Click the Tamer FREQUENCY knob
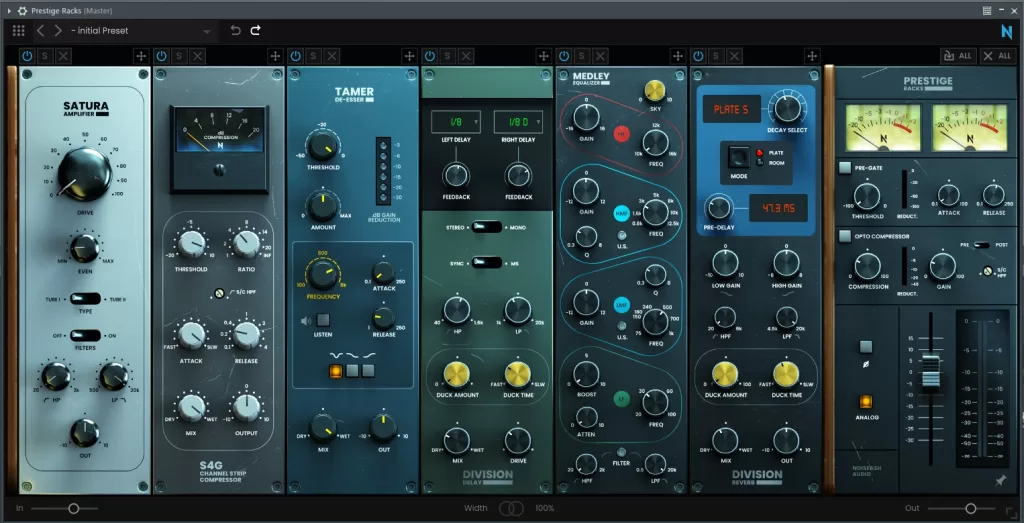 click(x=323, y=274)
